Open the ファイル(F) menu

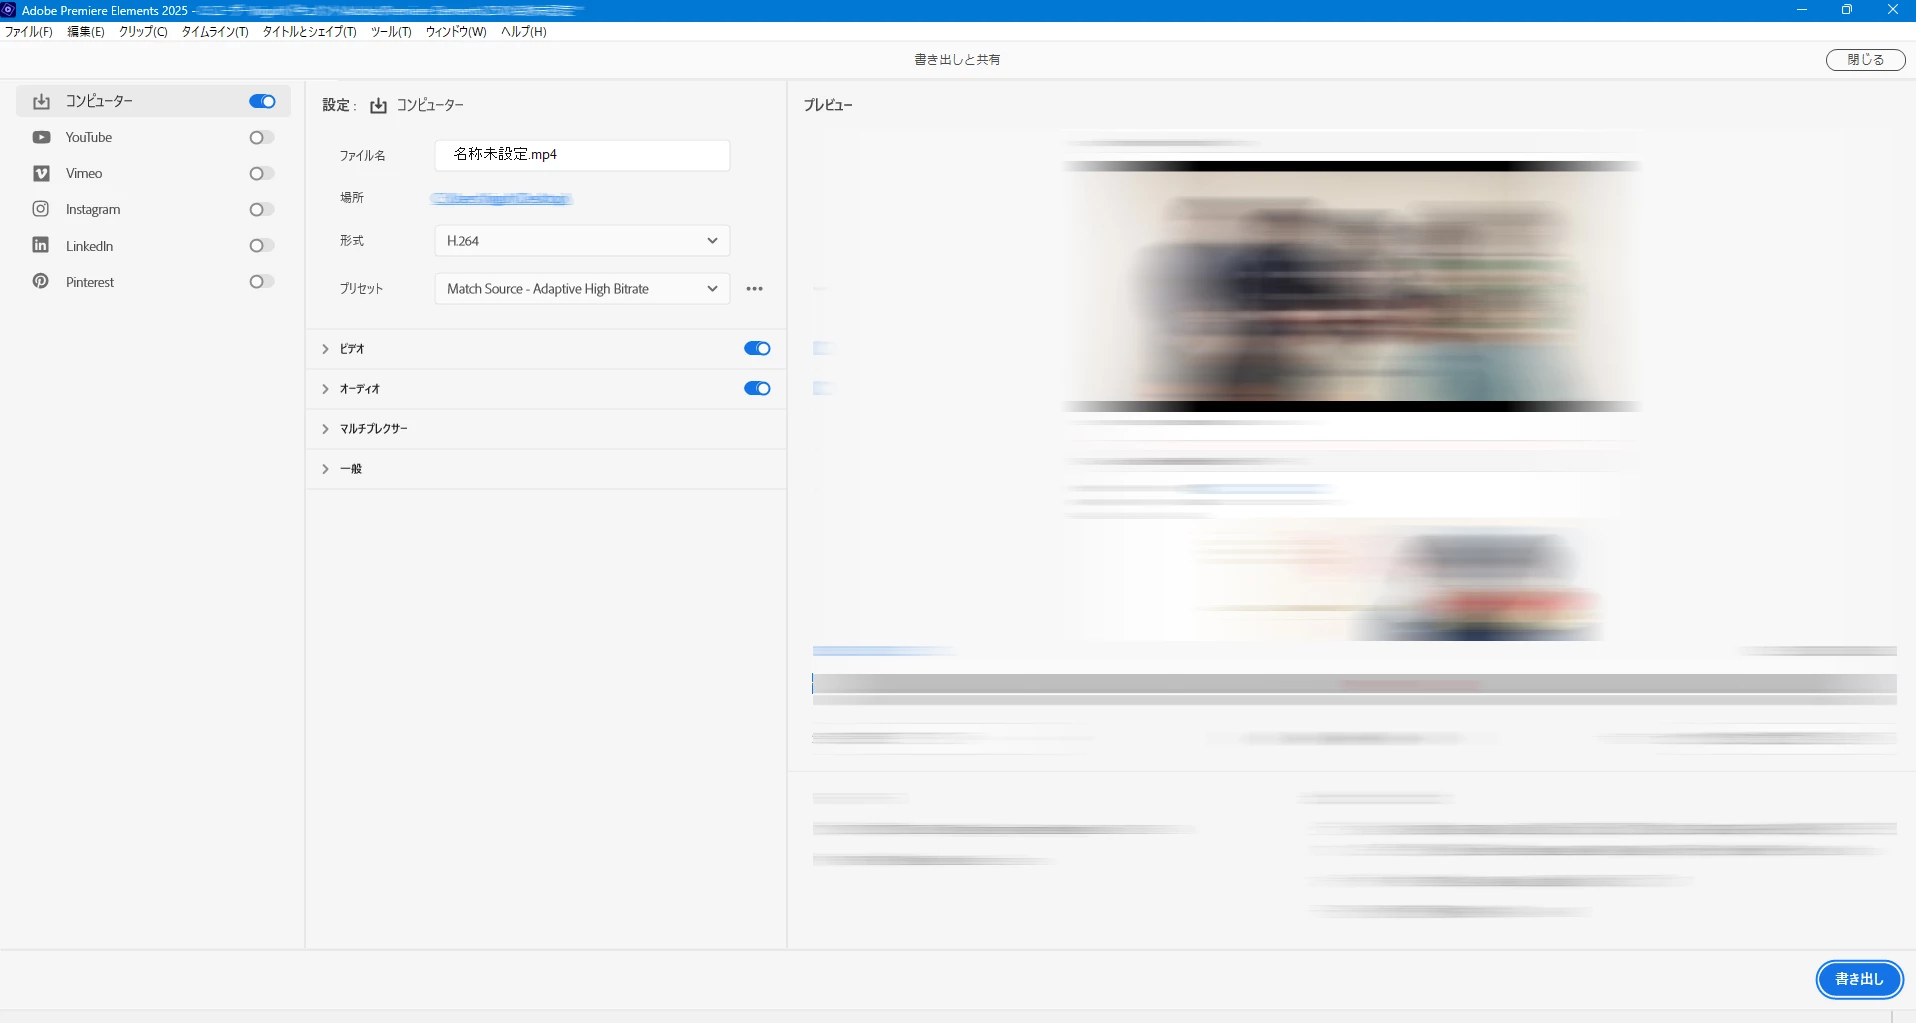(x=29, y=31)
